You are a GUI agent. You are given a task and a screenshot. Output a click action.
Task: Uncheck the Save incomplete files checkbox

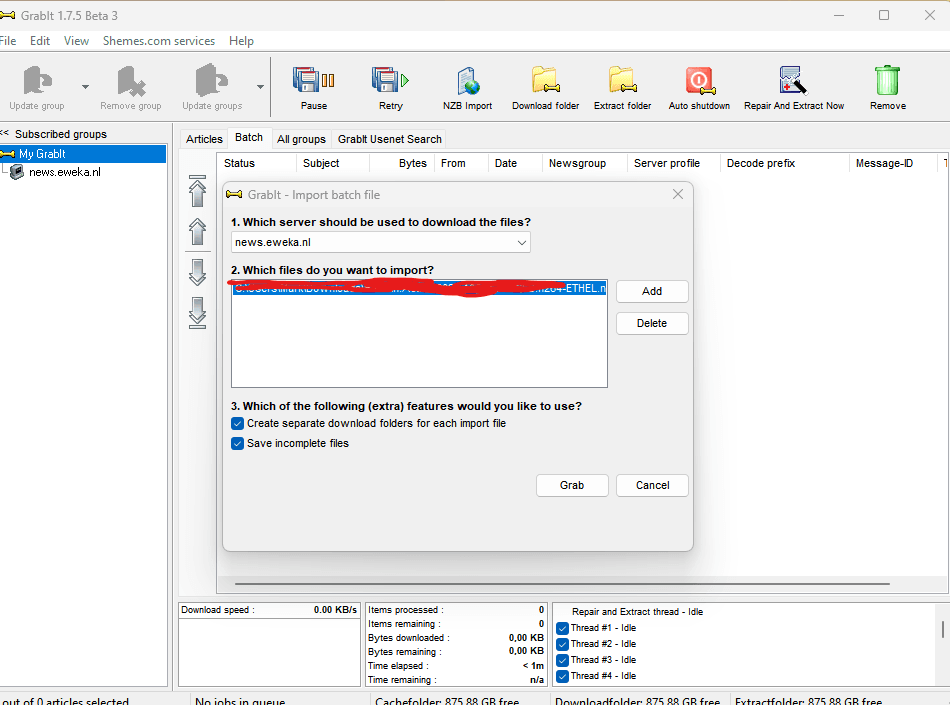coord(238,444)
